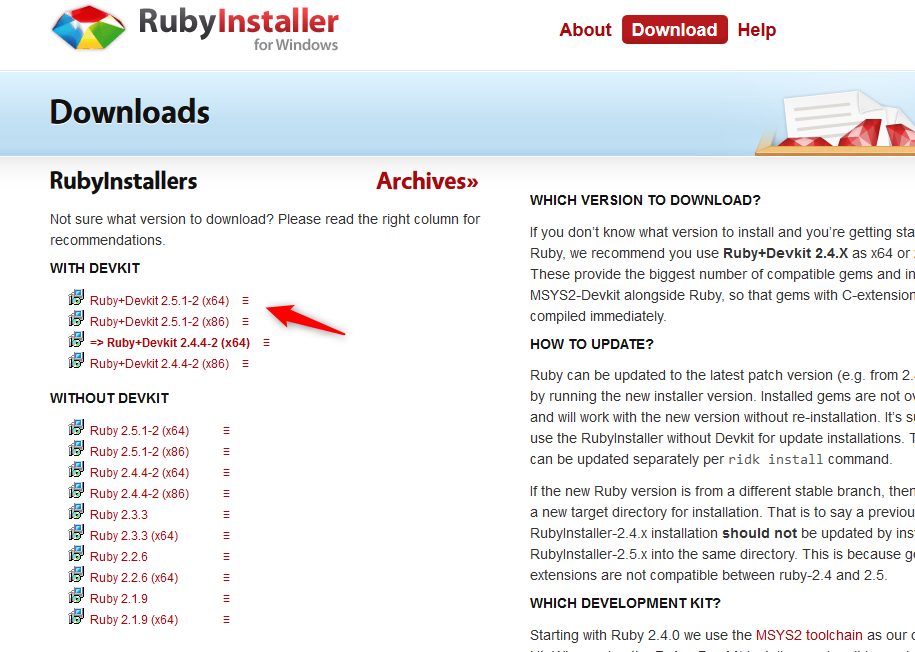Image resolution: width=915 pixels, height=652 pixels.
Task: Open info marker for Ruby 2.5.1-2 (x64)
Action: [226, 431]
